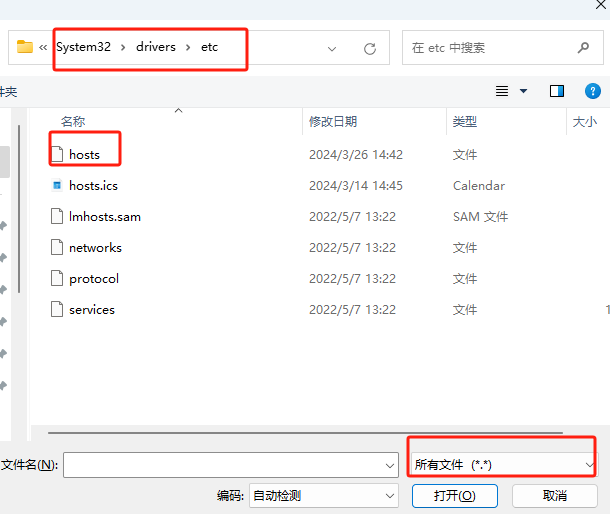
Task: Click the lmhosts.sam file icon
Action: click(x=57, y=216)
